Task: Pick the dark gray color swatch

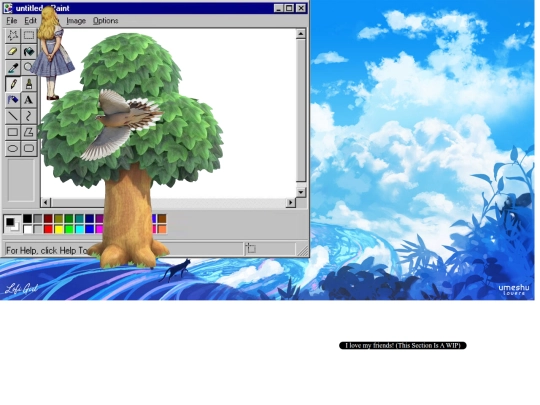Action: 38,218
